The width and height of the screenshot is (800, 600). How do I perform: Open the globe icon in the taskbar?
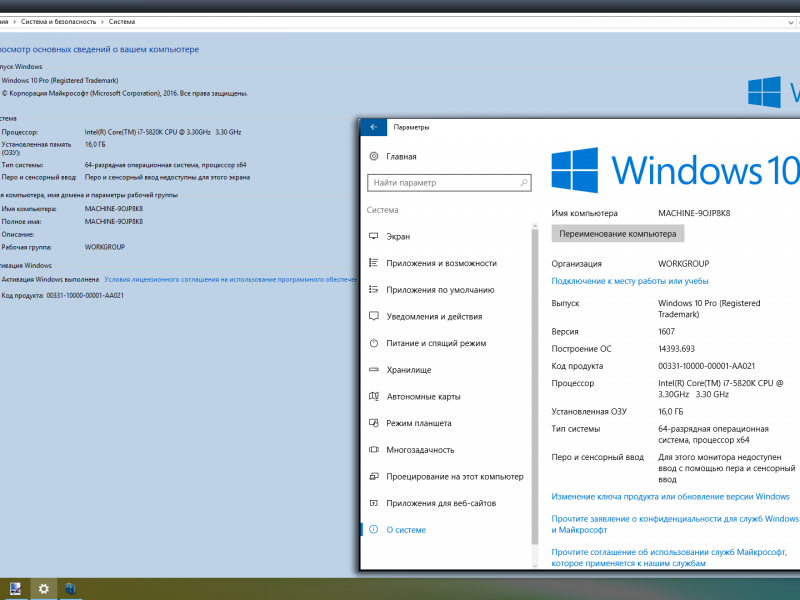click(x=70, y=589)
